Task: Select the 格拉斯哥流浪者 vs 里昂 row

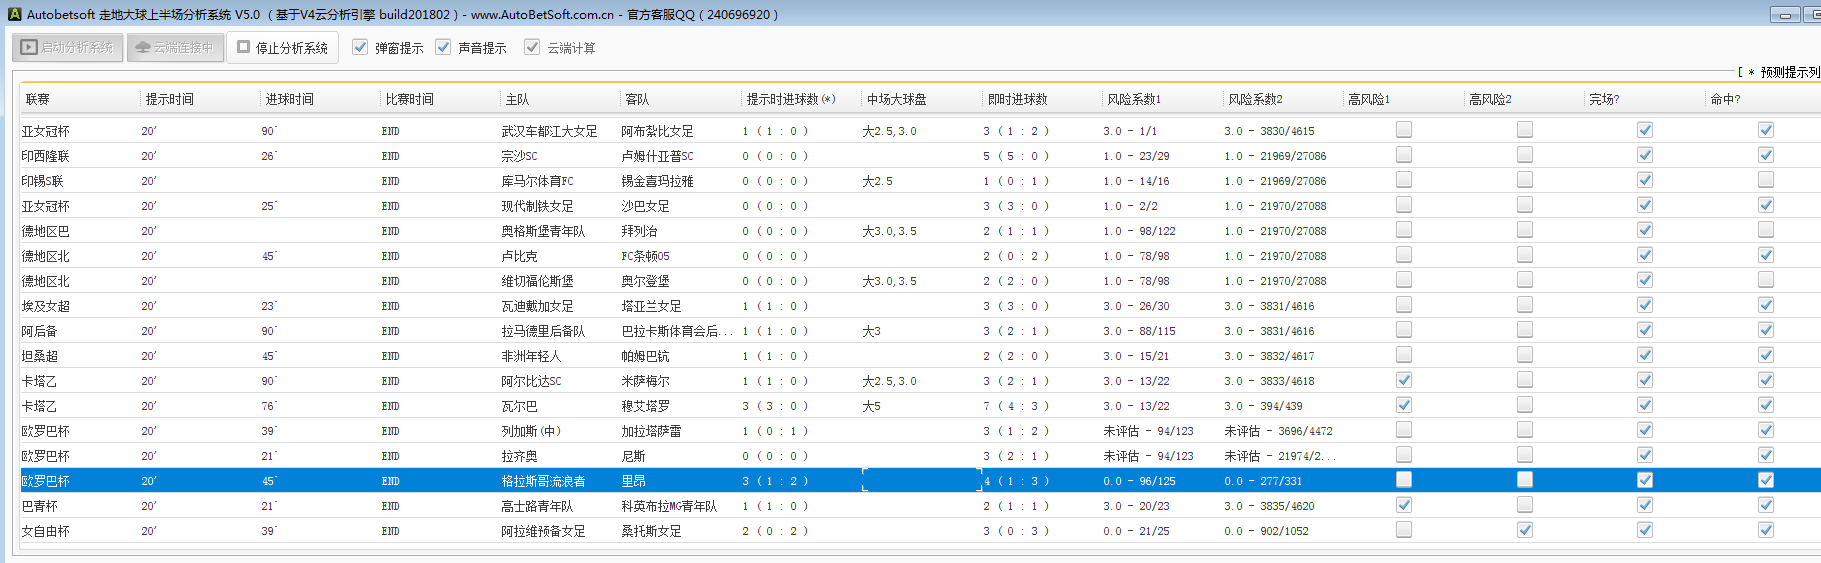Action: coord(543,481)
